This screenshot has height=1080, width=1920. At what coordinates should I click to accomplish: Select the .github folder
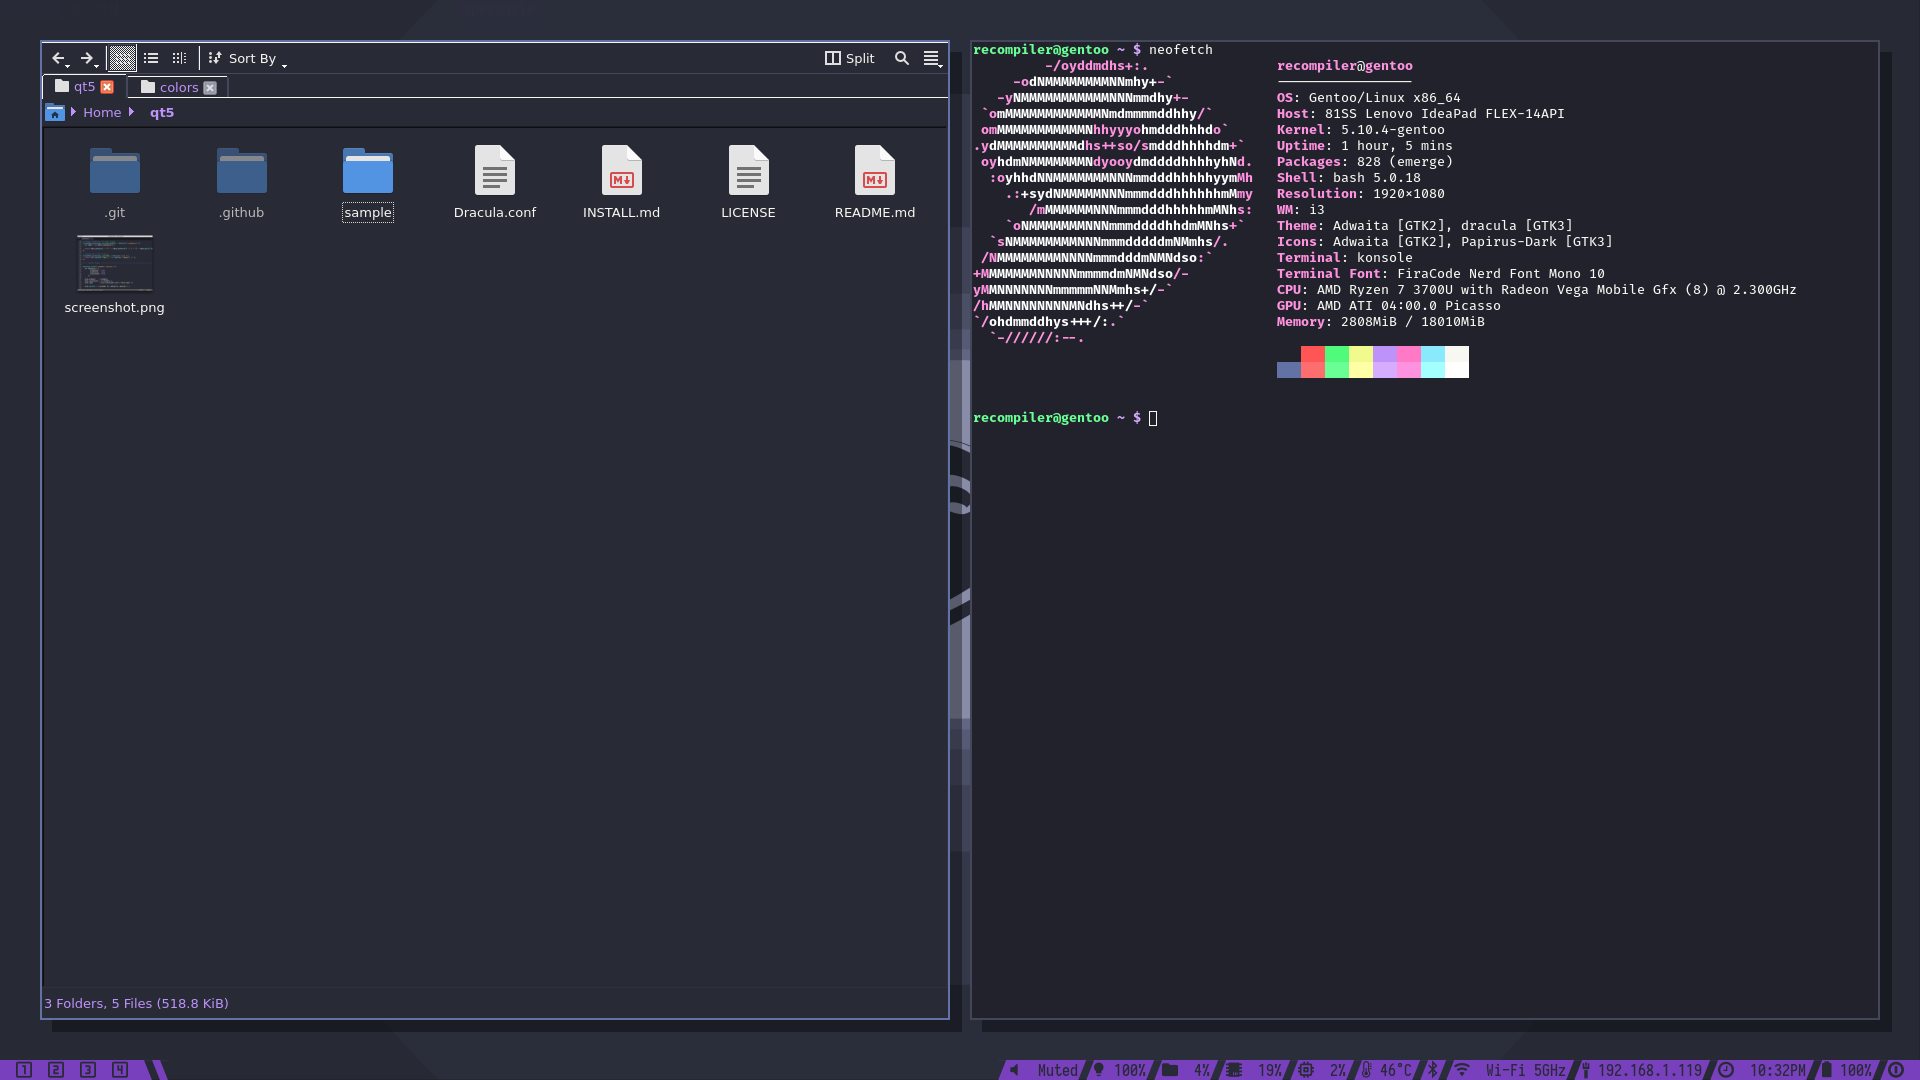coord(242,182)
